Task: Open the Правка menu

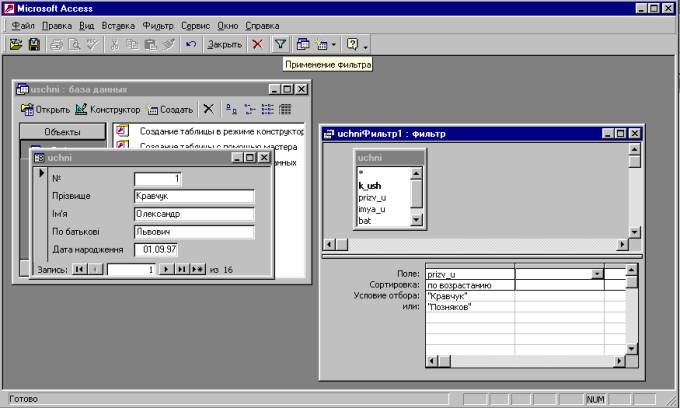Action: coord(57,26)
